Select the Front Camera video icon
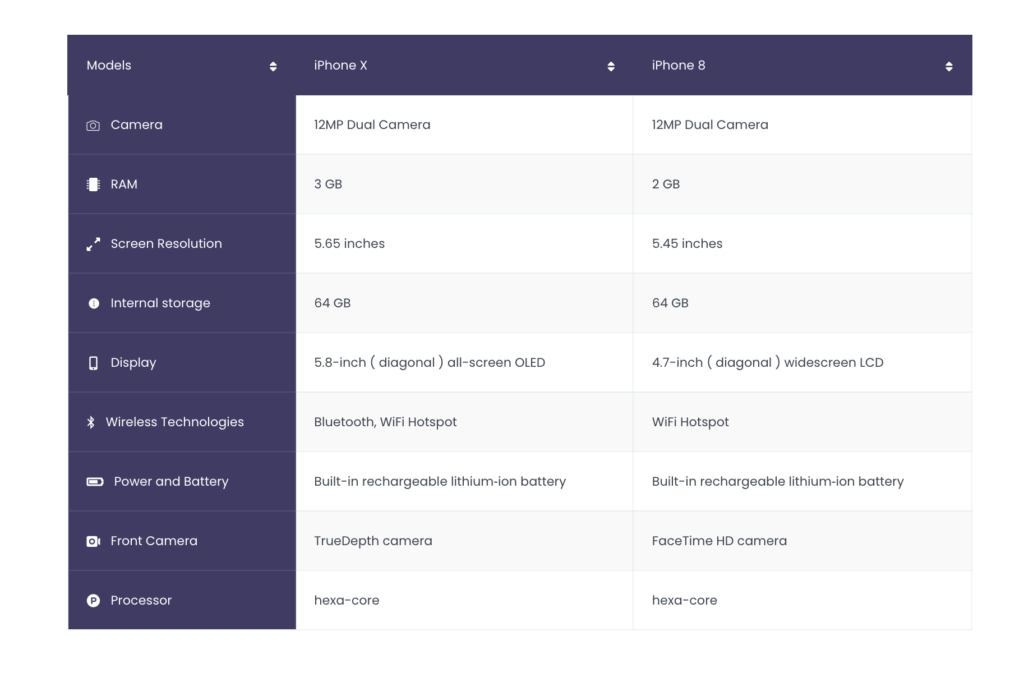 tap(93, 540)
